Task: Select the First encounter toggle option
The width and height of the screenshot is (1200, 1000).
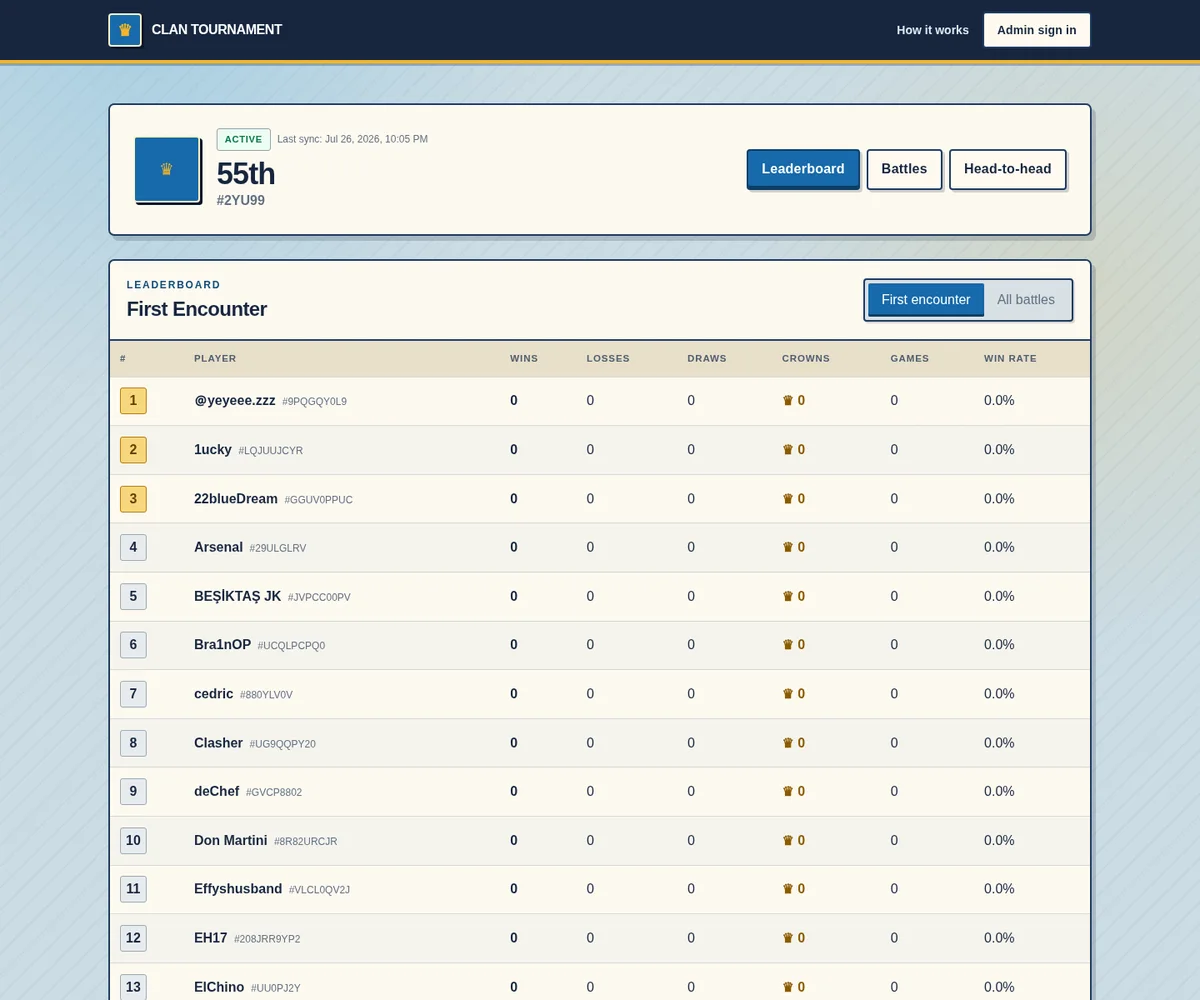Action: pyautogui.click(x=926, y=300)
